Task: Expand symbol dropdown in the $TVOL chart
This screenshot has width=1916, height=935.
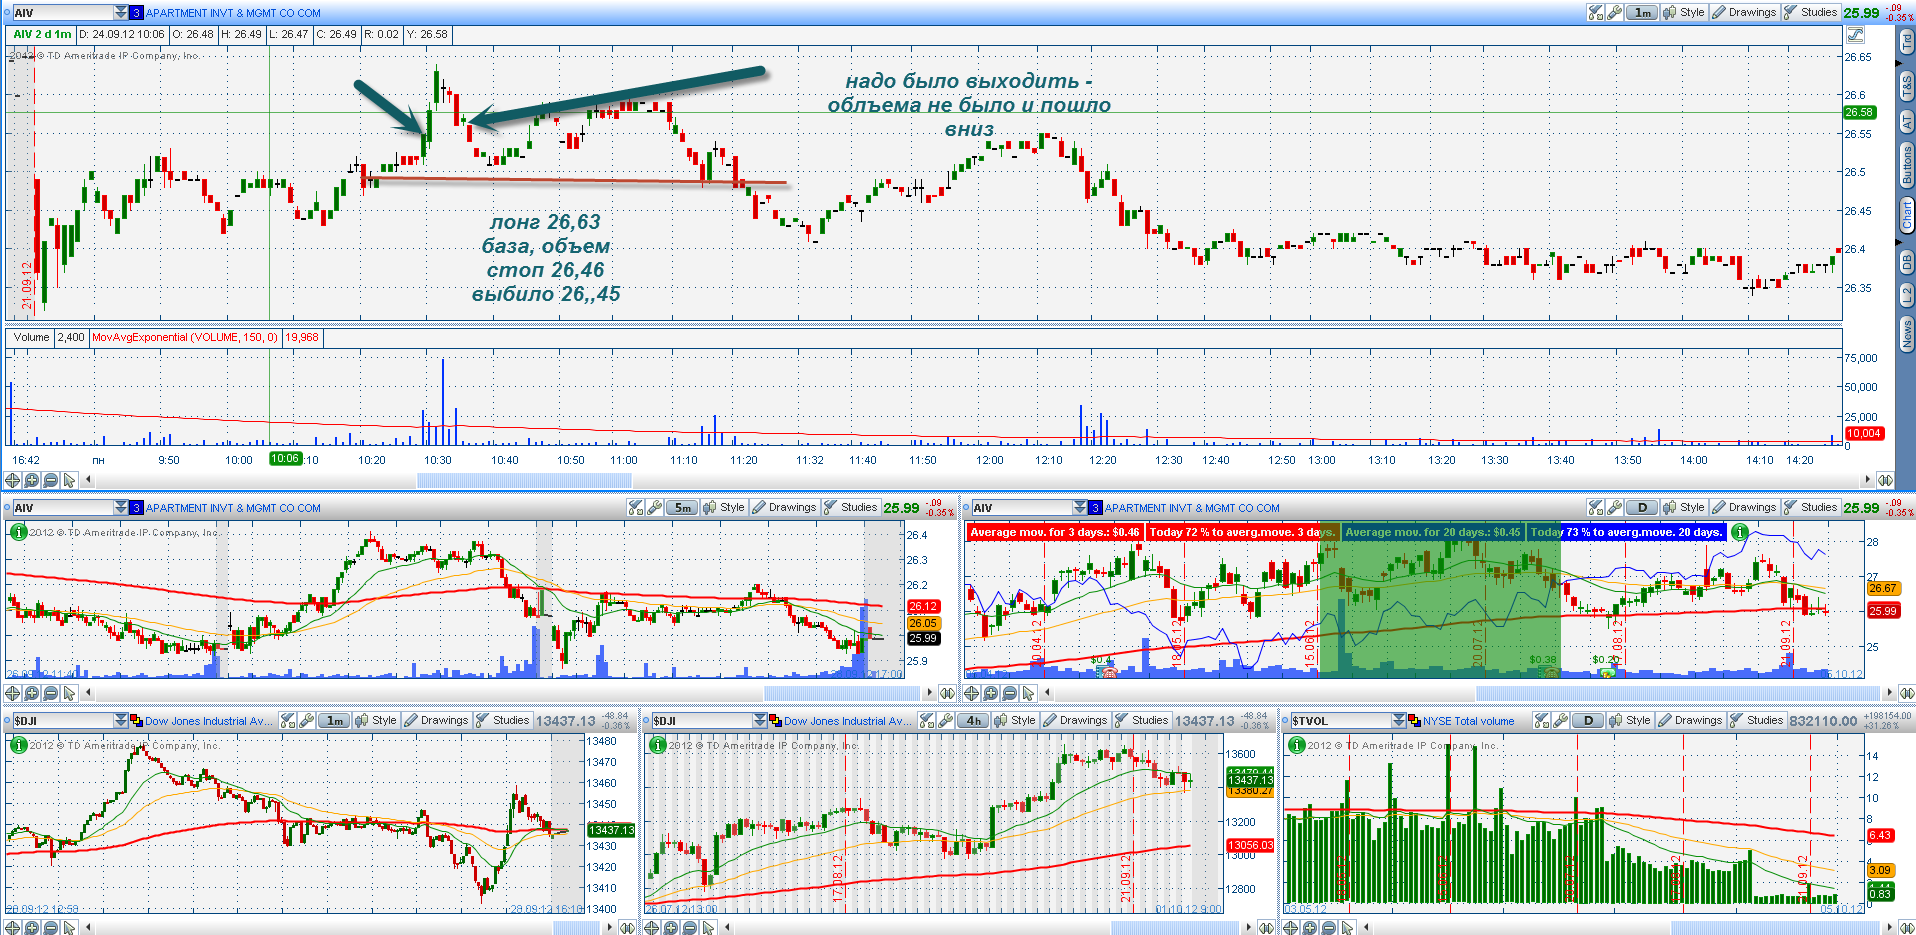Action: [x=1399, y=721]
